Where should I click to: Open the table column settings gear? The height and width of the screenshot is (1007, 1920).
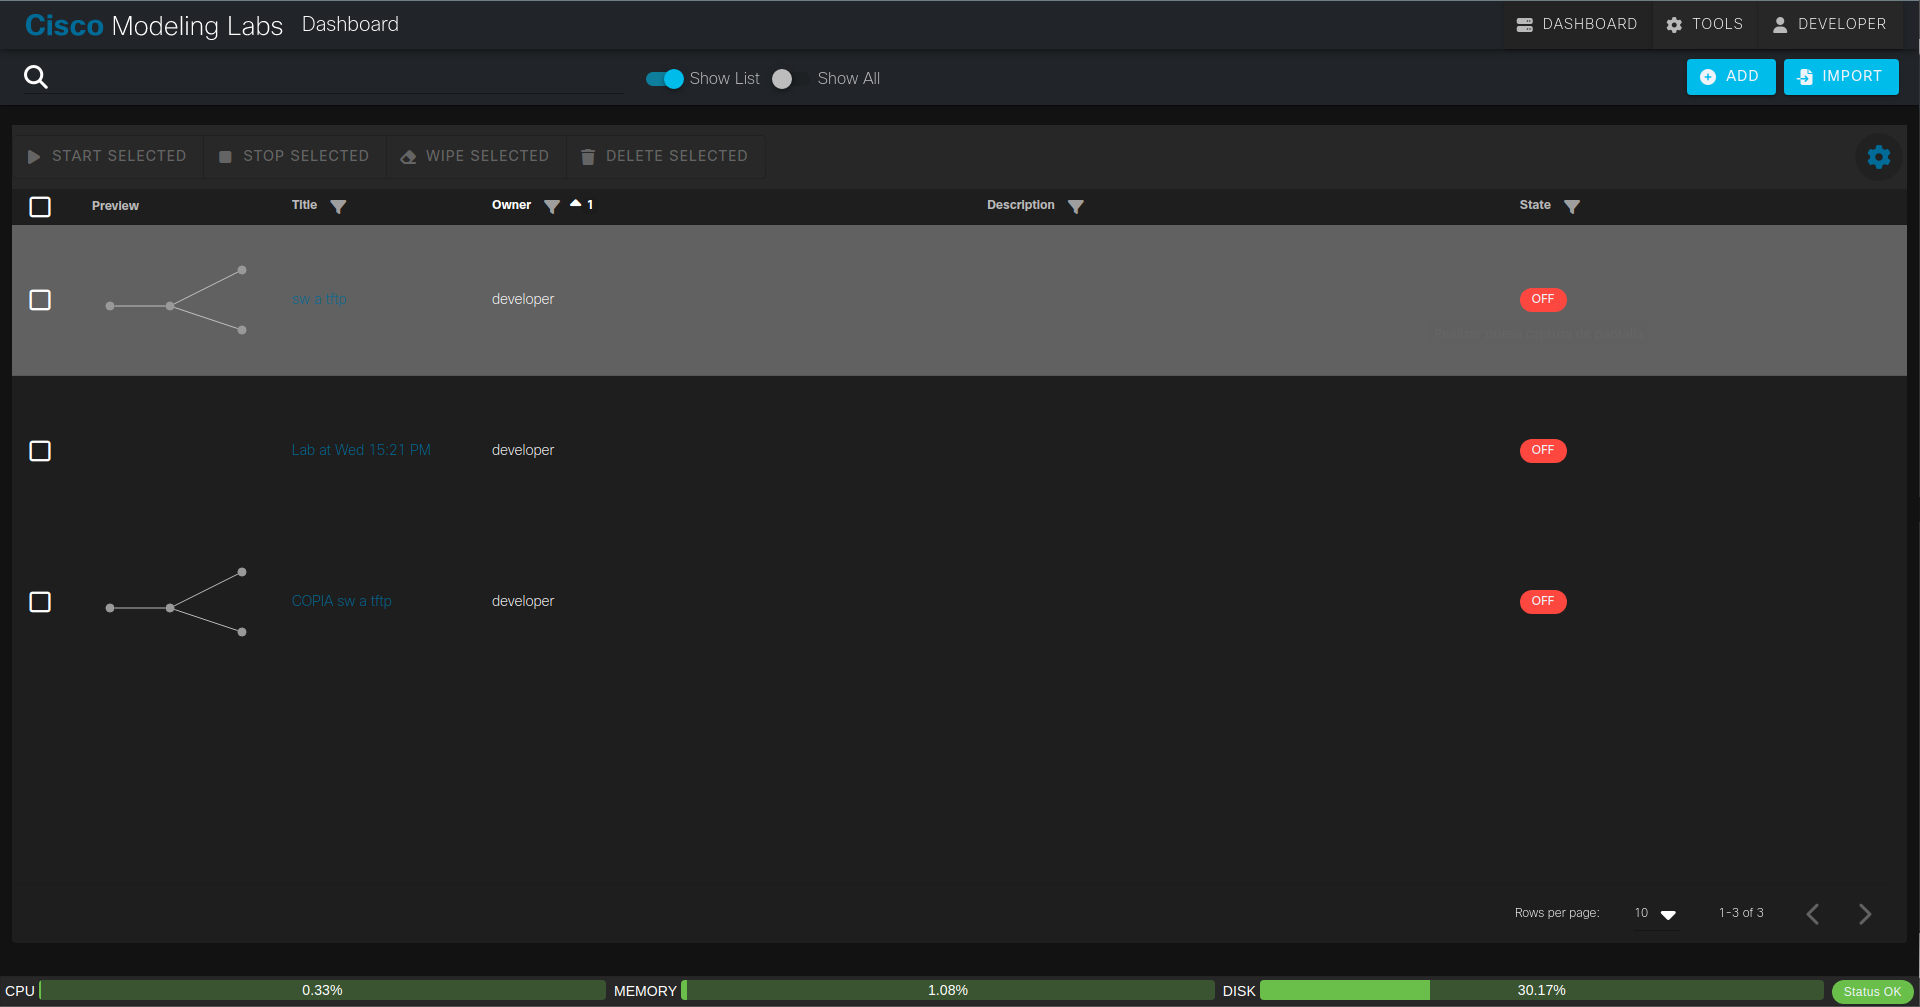[x=1879, y=157]
